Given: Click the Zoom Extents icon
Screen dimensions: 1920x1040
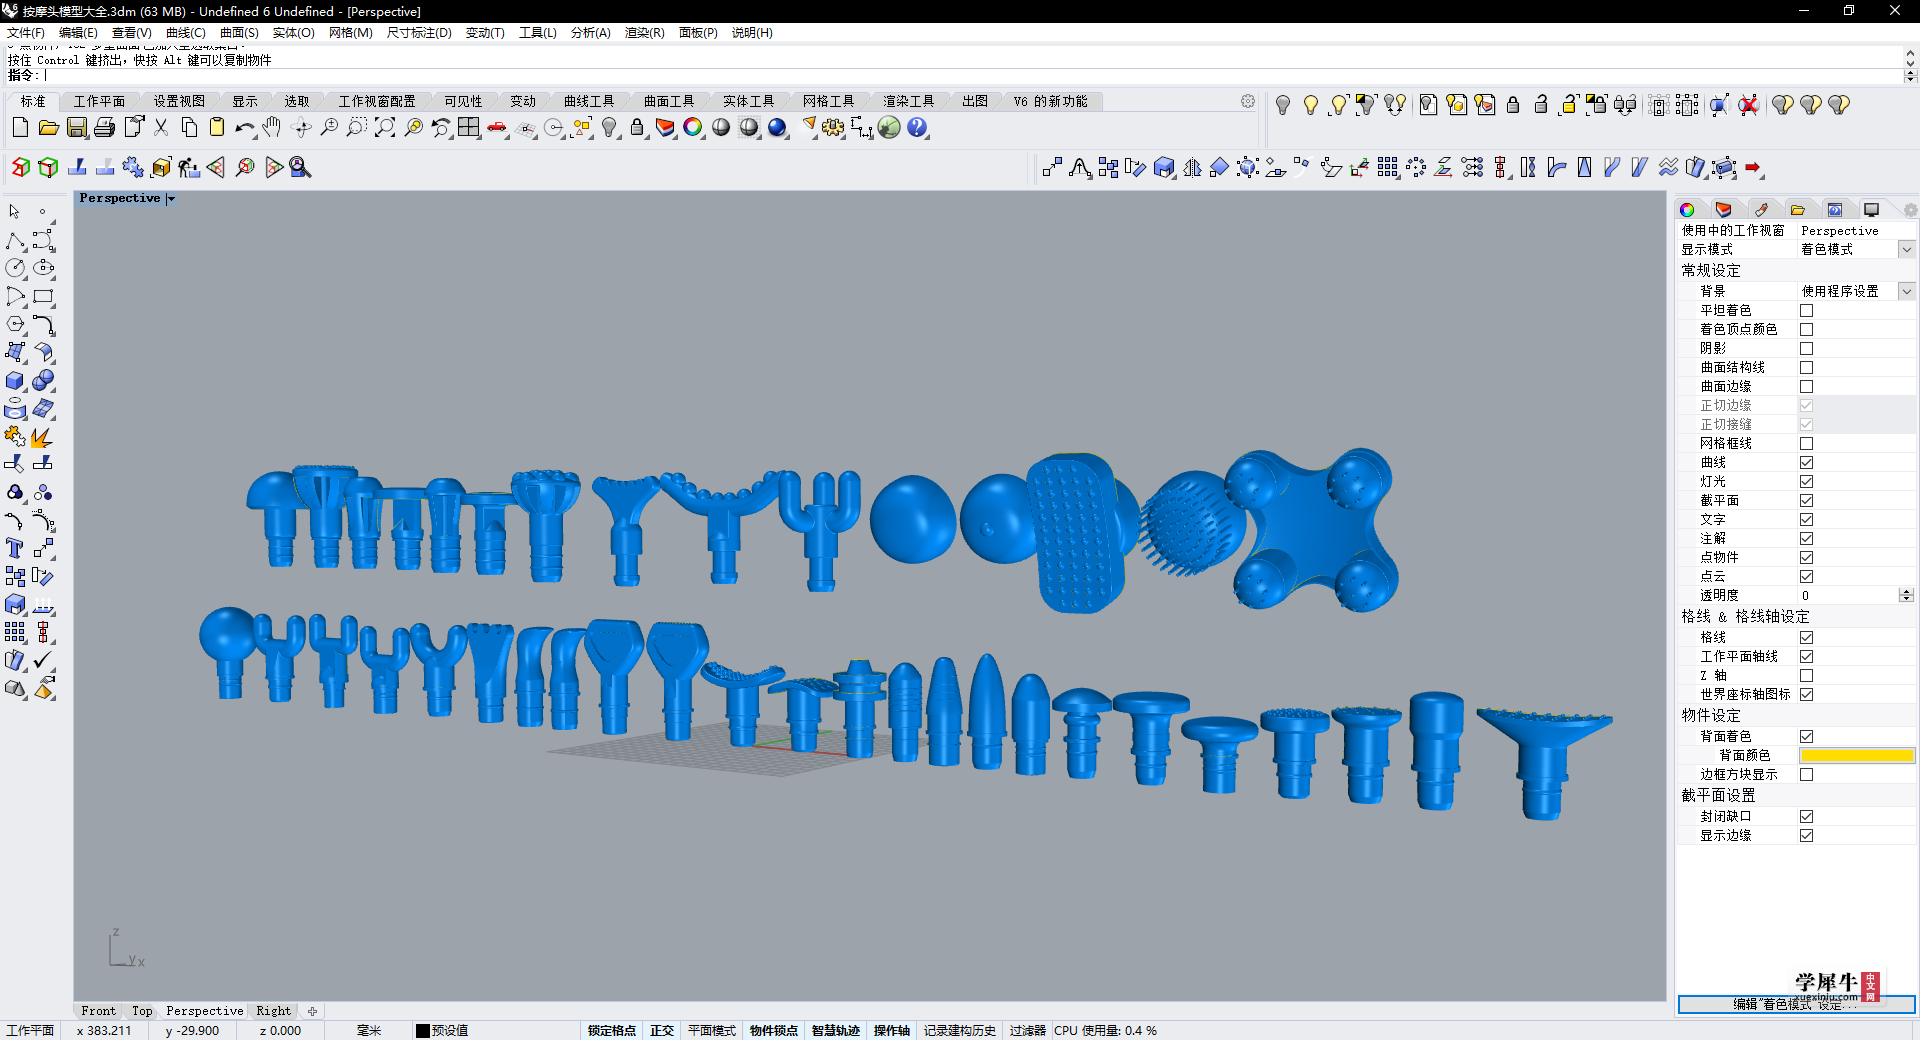Looking at the screenshot, I should click(x=385, y=128).
